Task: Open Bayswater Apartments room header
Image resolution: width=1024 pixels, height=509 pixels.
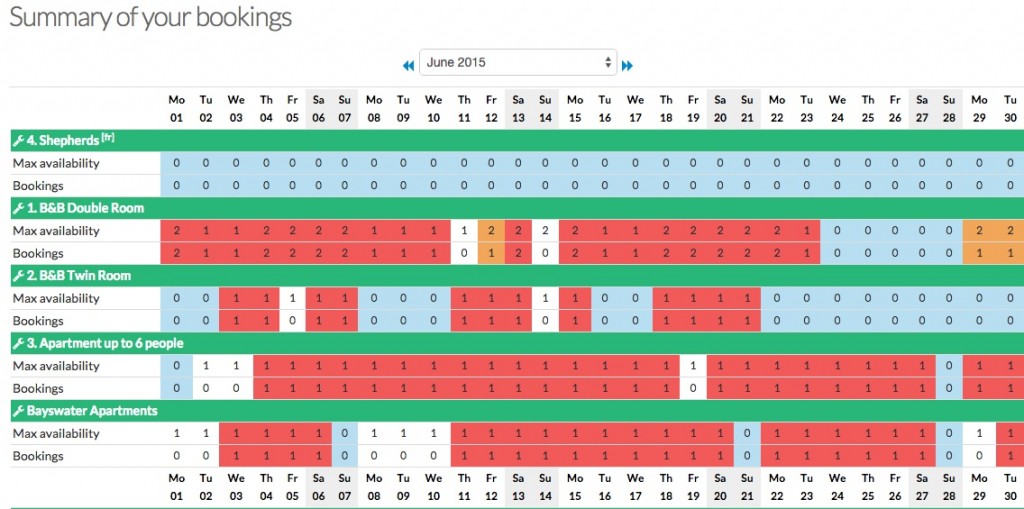Action: tap(92, 411)
